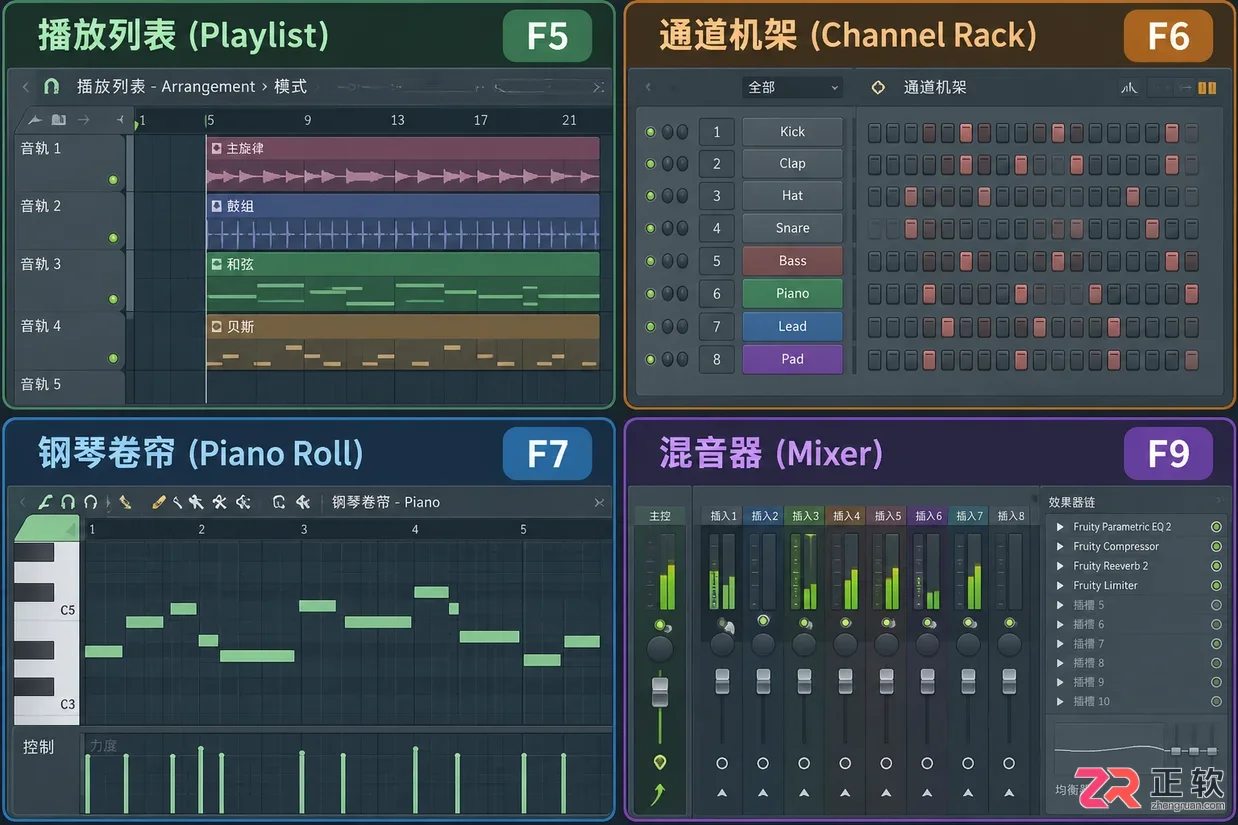Toggle the first step of the Pad channel
This screenshot has width=1238, height=825.
click(875, 359)
